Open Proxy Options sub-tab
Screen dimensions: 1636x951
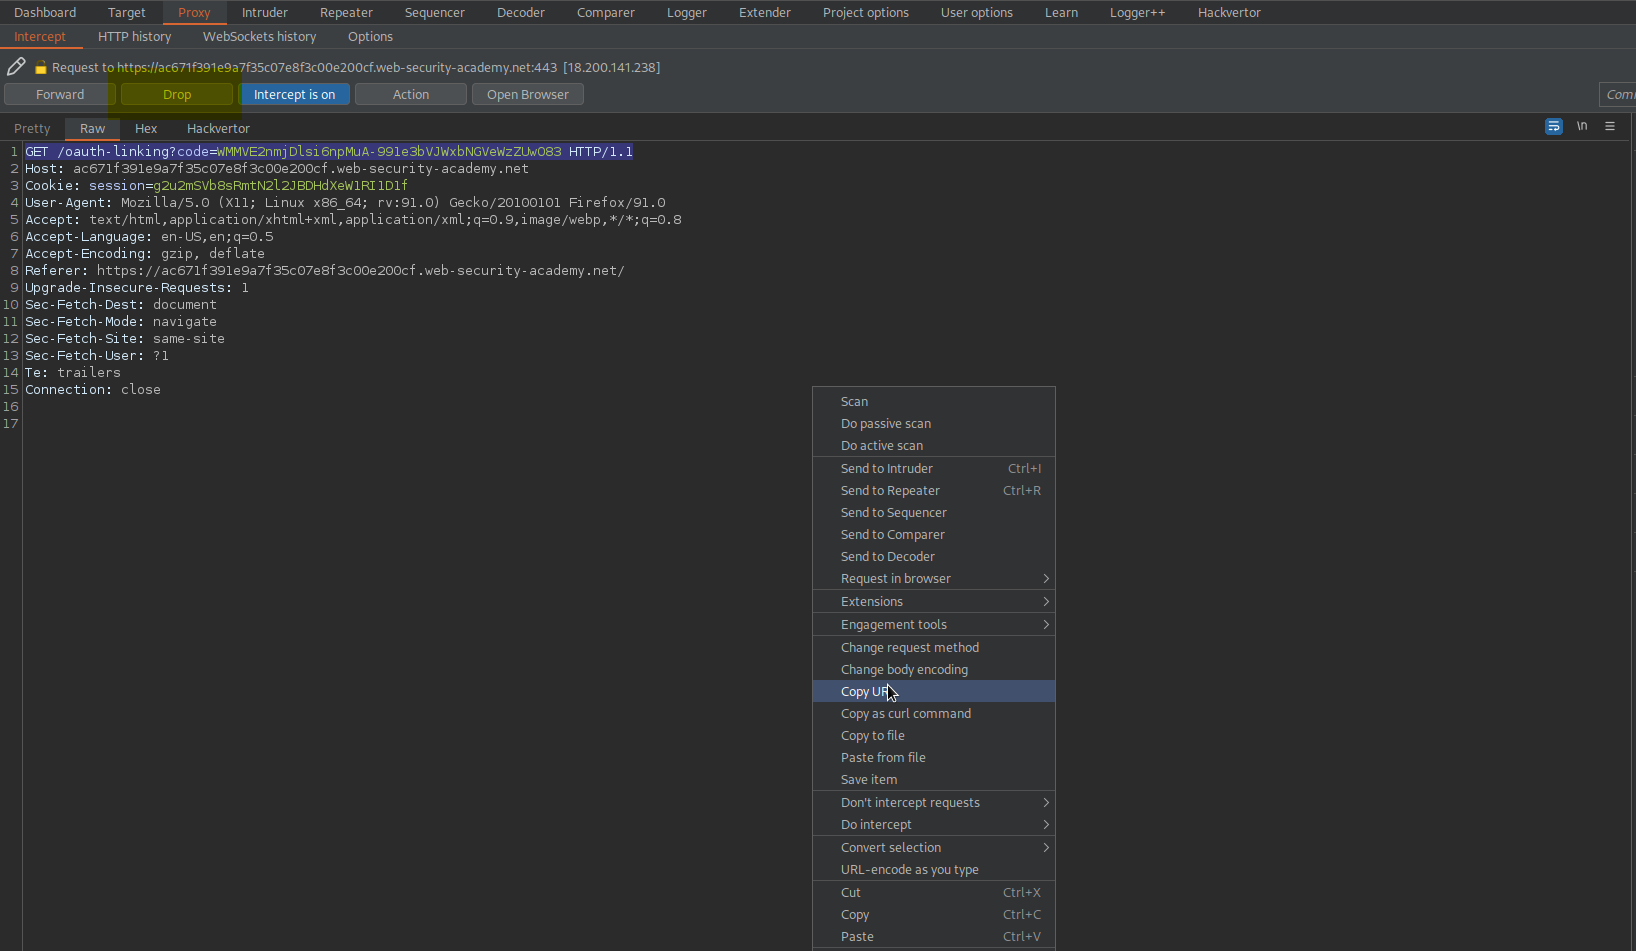(370, 36)
